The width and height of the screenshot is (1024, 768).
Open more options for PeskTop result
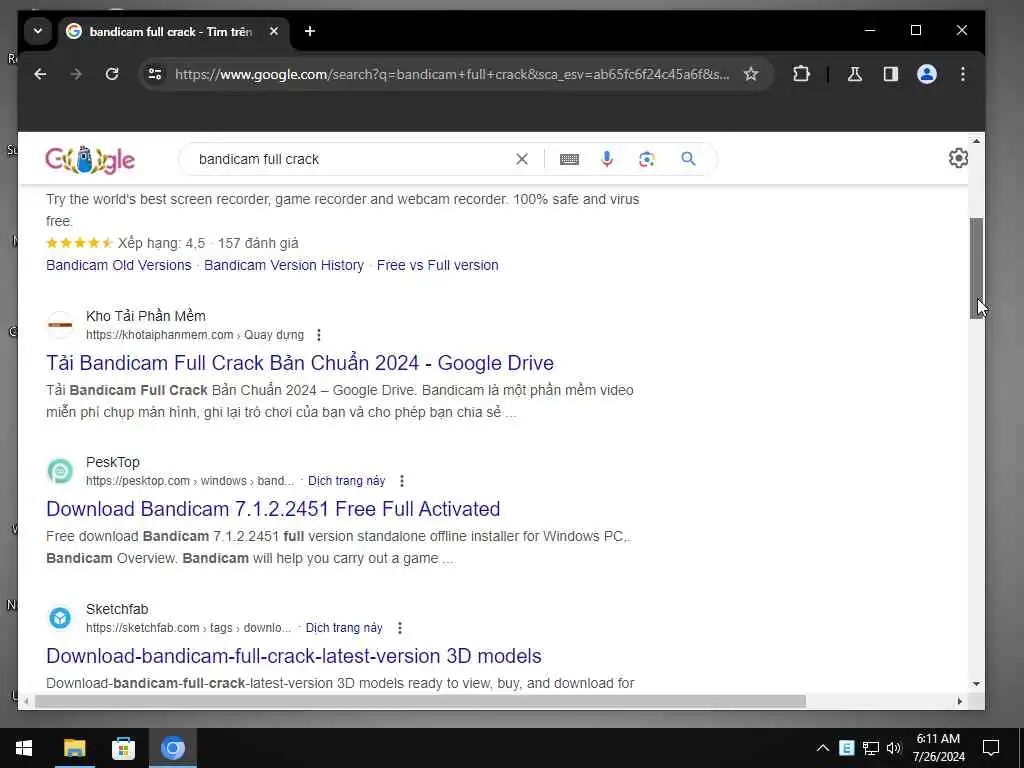[402, 481]
